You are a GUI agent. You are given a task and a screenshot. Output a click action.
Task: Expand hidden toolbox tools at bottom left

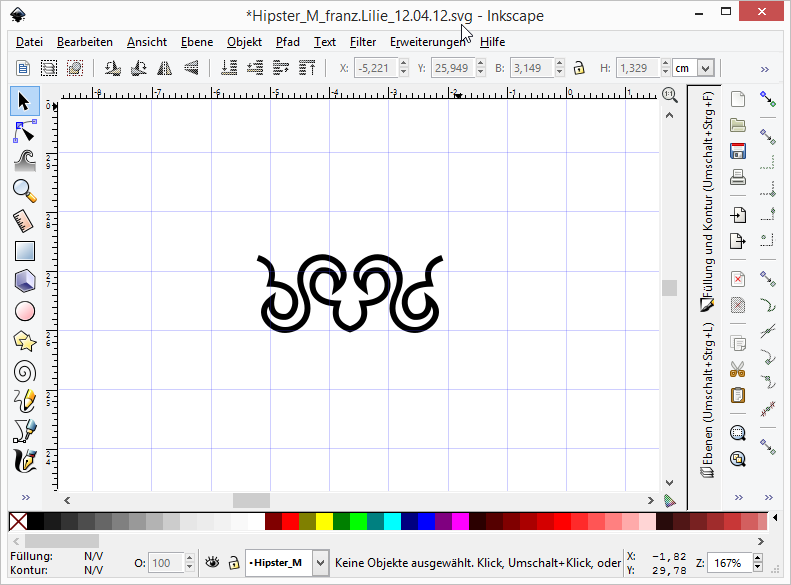click(25, 497)
